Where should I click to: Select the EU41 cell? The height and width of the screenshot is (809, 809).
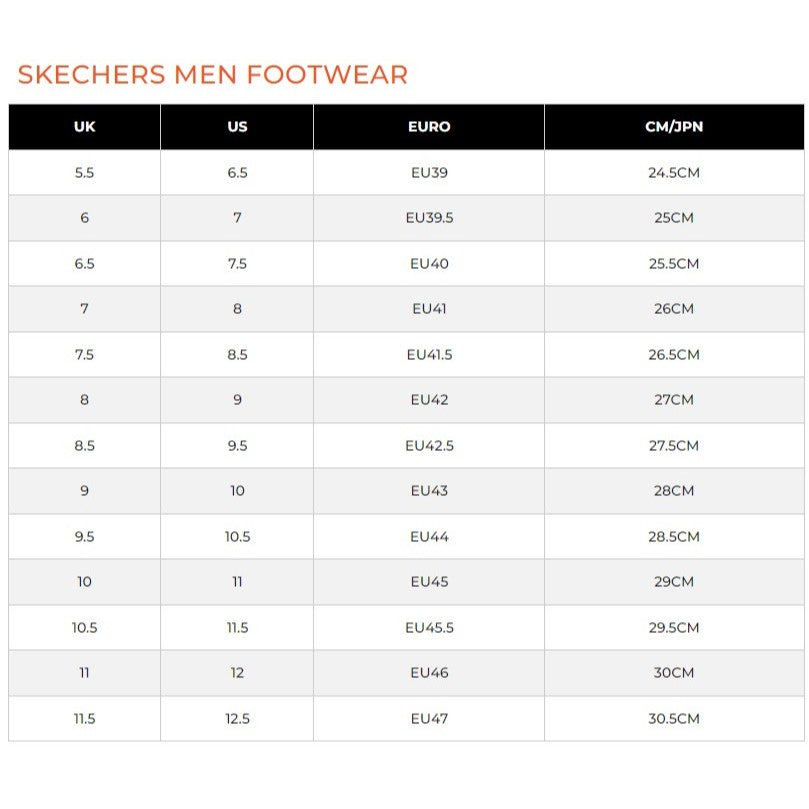(x=429, y=309)
